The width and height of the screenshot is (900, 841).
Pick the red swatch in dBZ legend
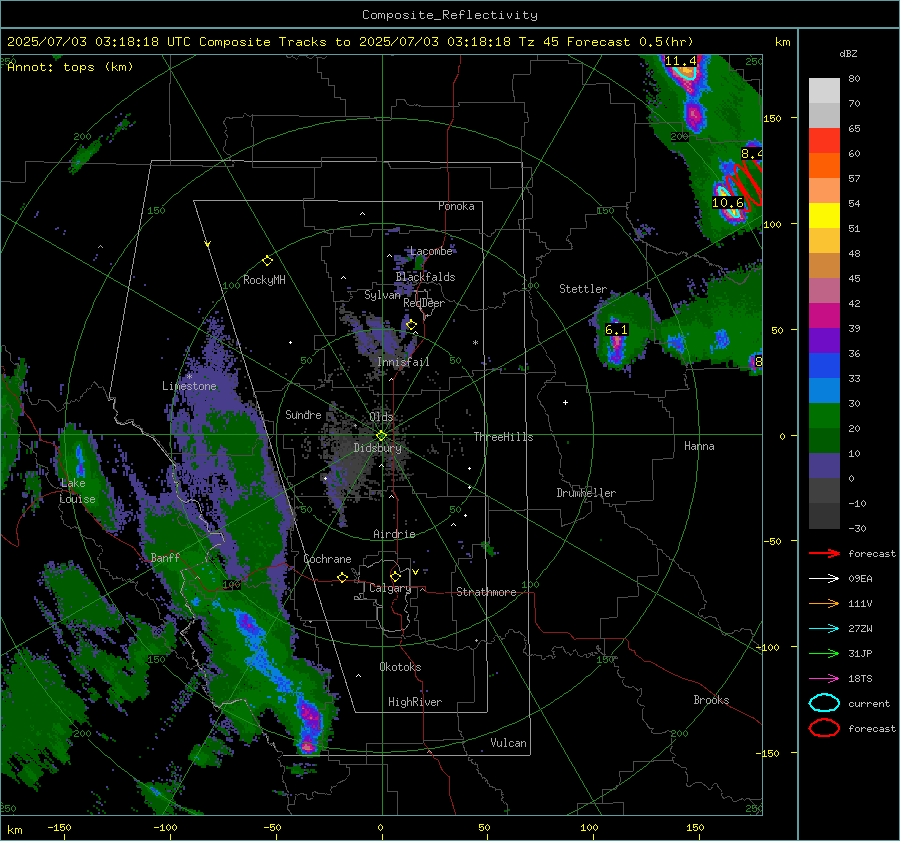point(824,141)
